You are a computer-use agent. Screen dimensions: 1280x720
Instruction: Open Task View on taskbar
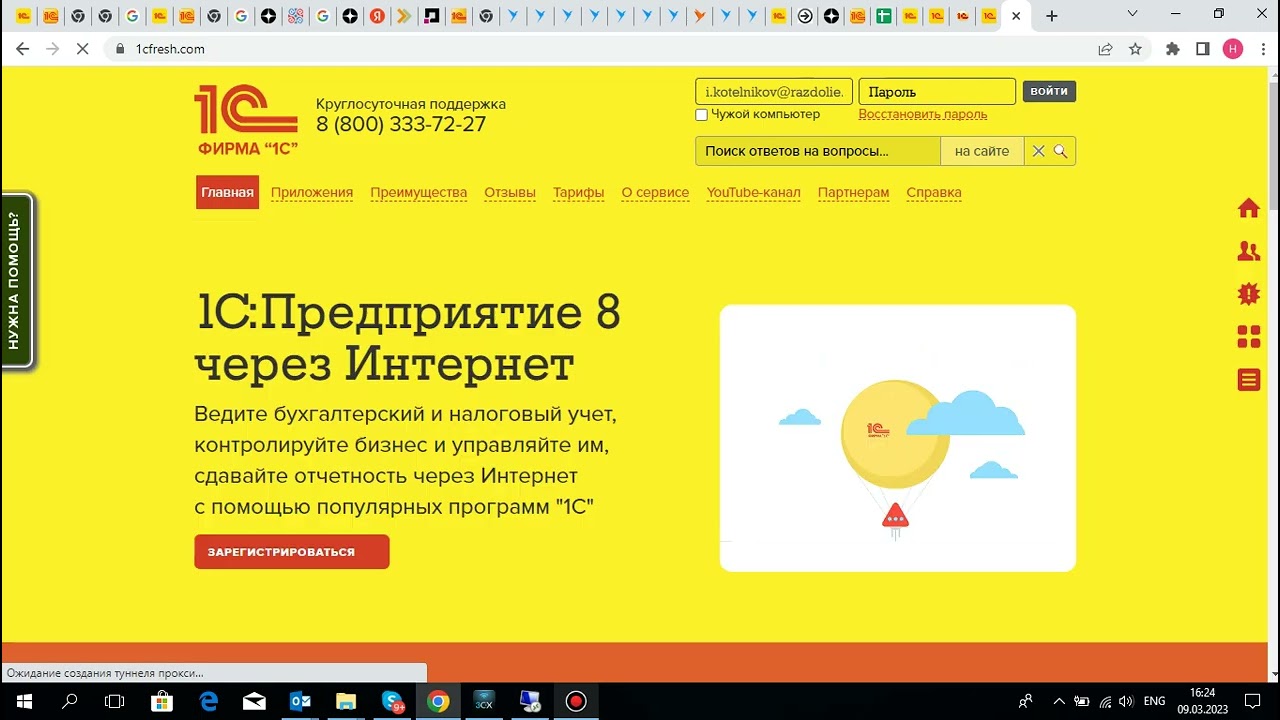tap(115, 701)
